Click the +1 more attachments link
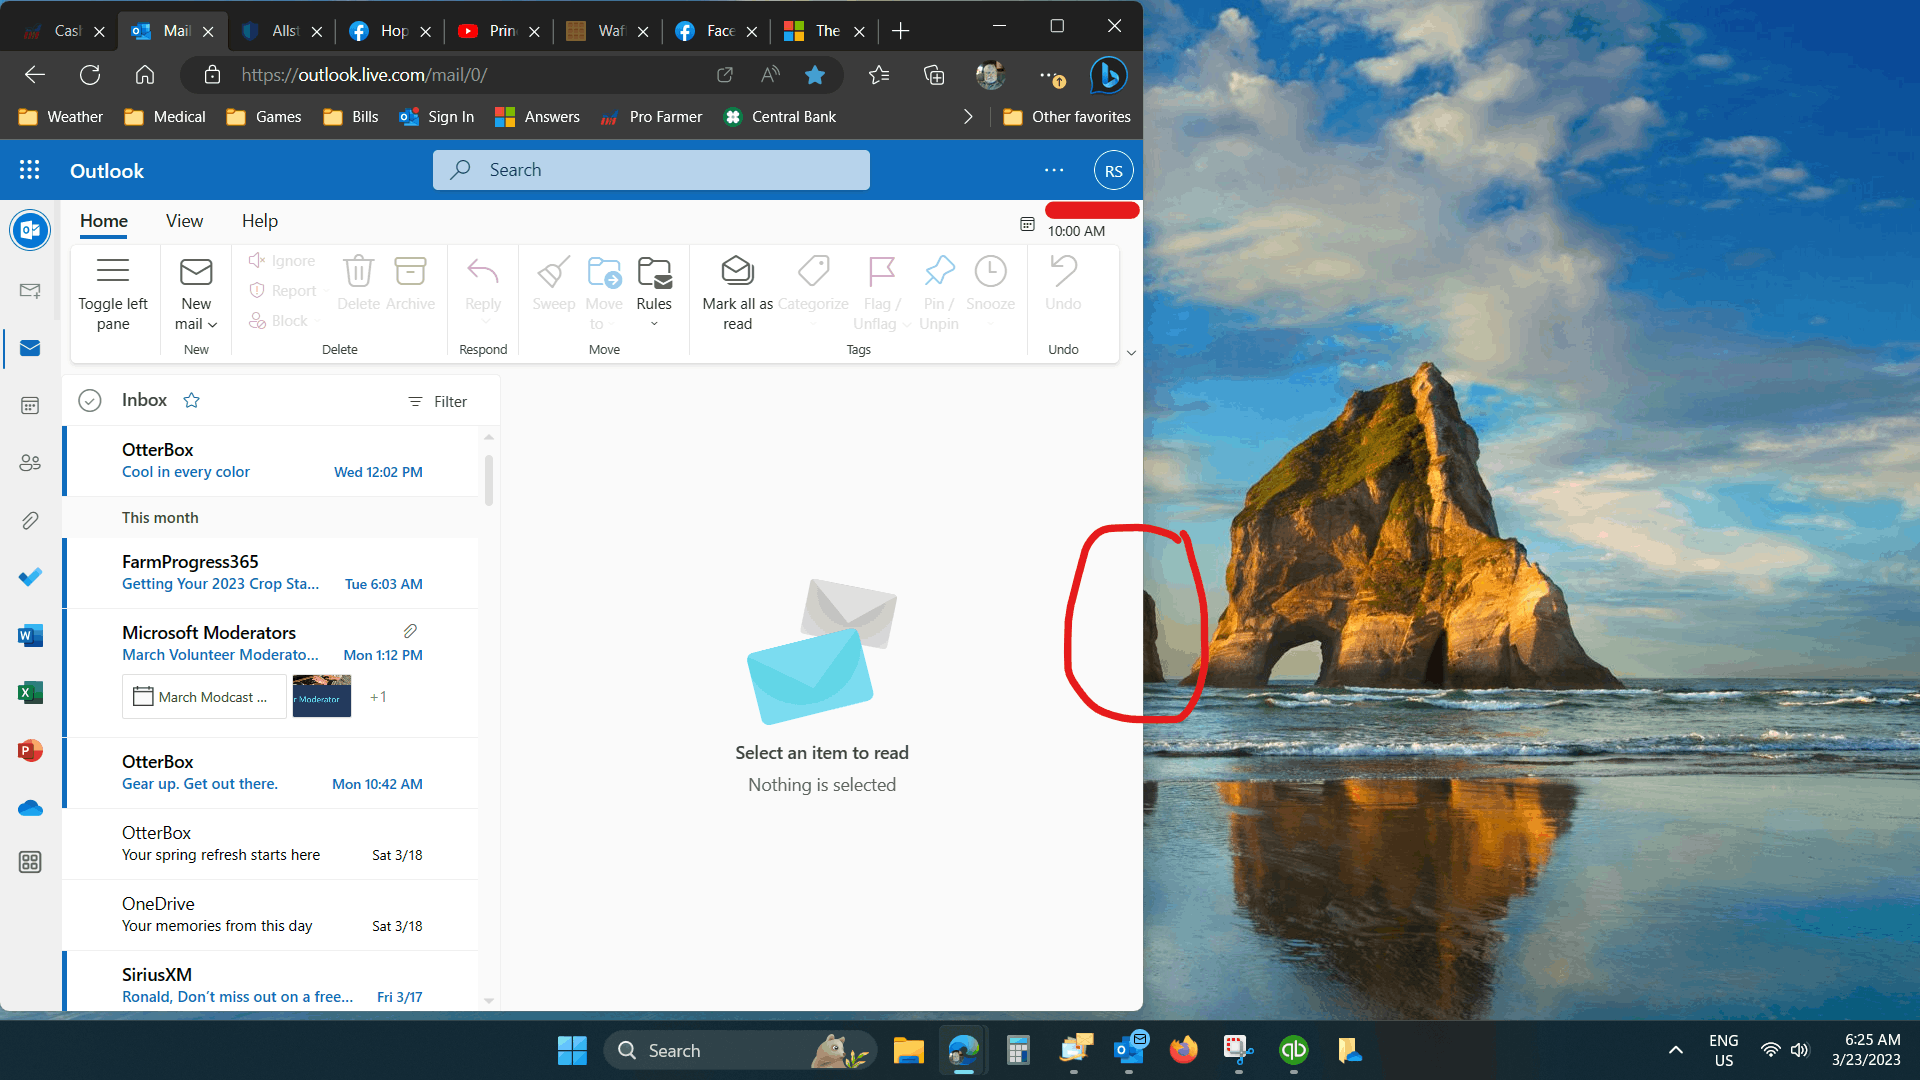 pyautogui.click(x=378, y=697)
